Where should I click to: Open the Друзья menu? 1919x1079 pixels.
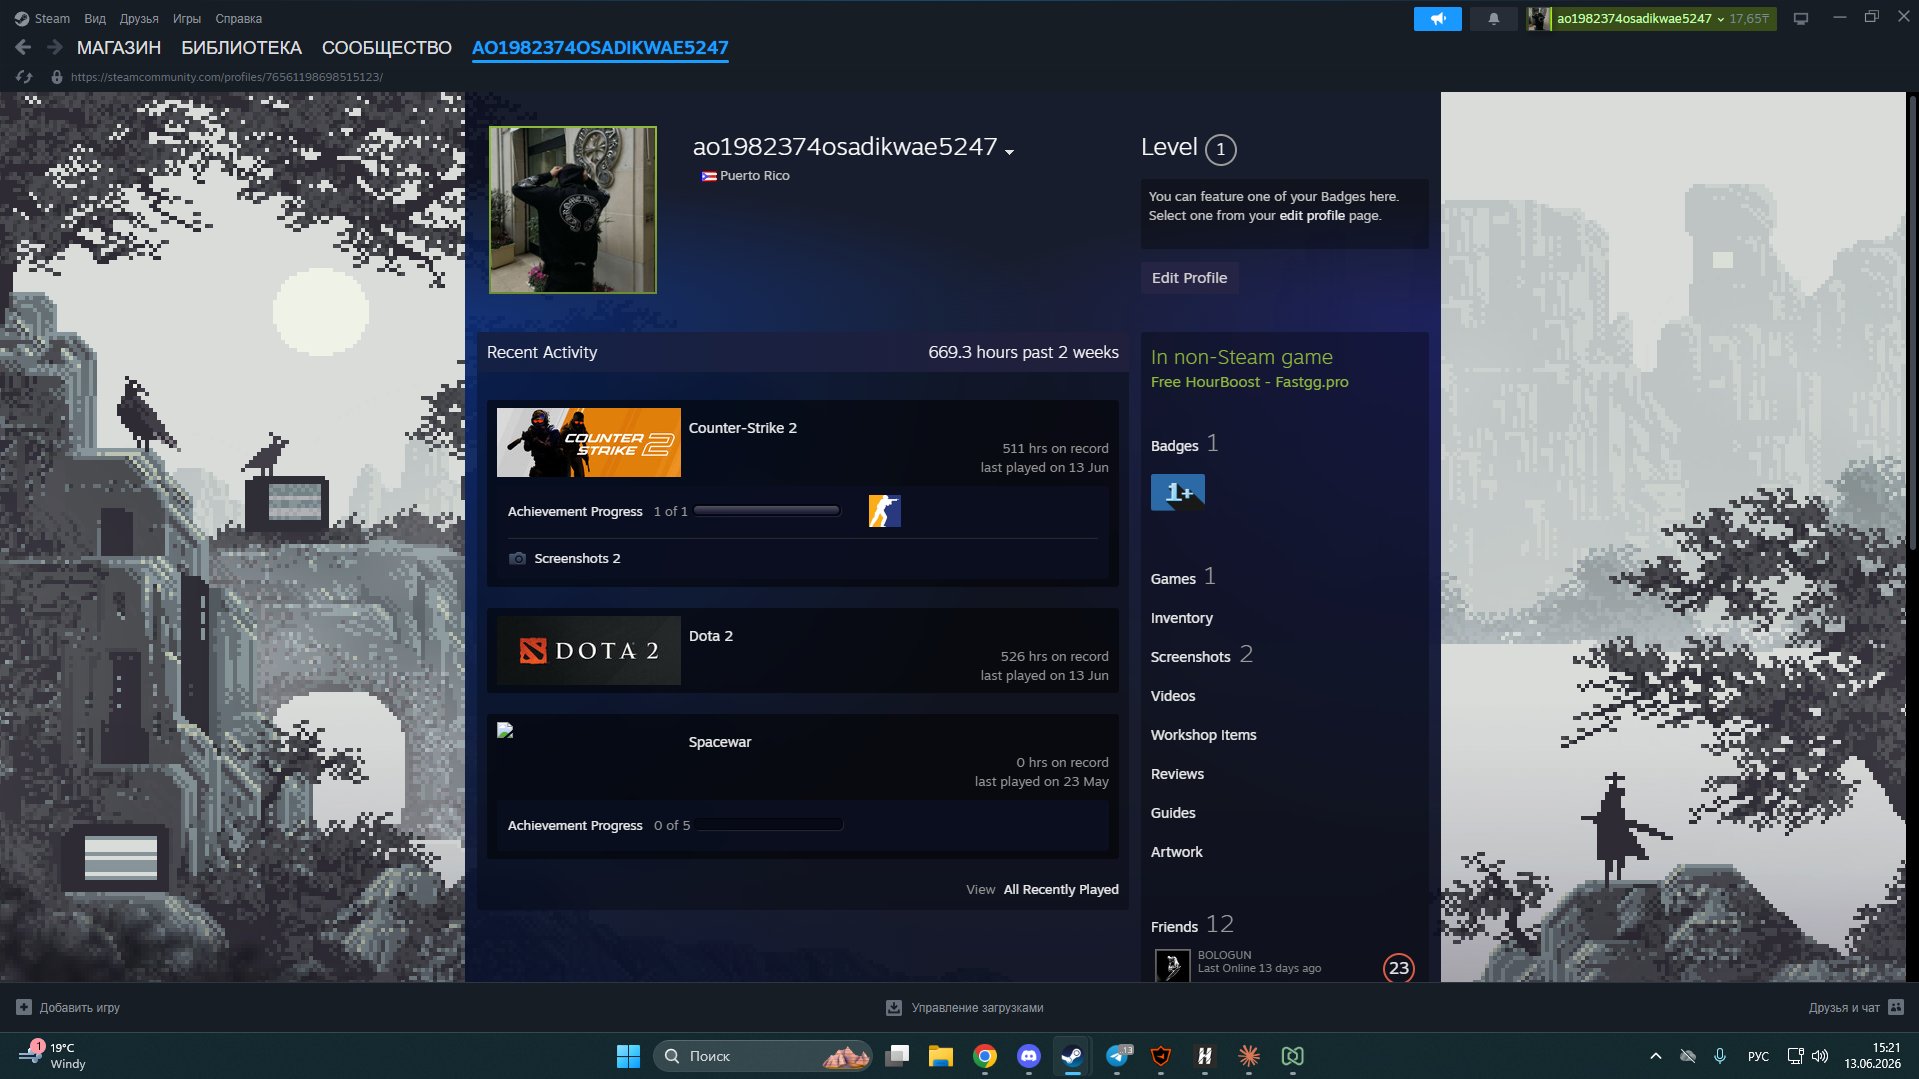(x=139, y=19)
